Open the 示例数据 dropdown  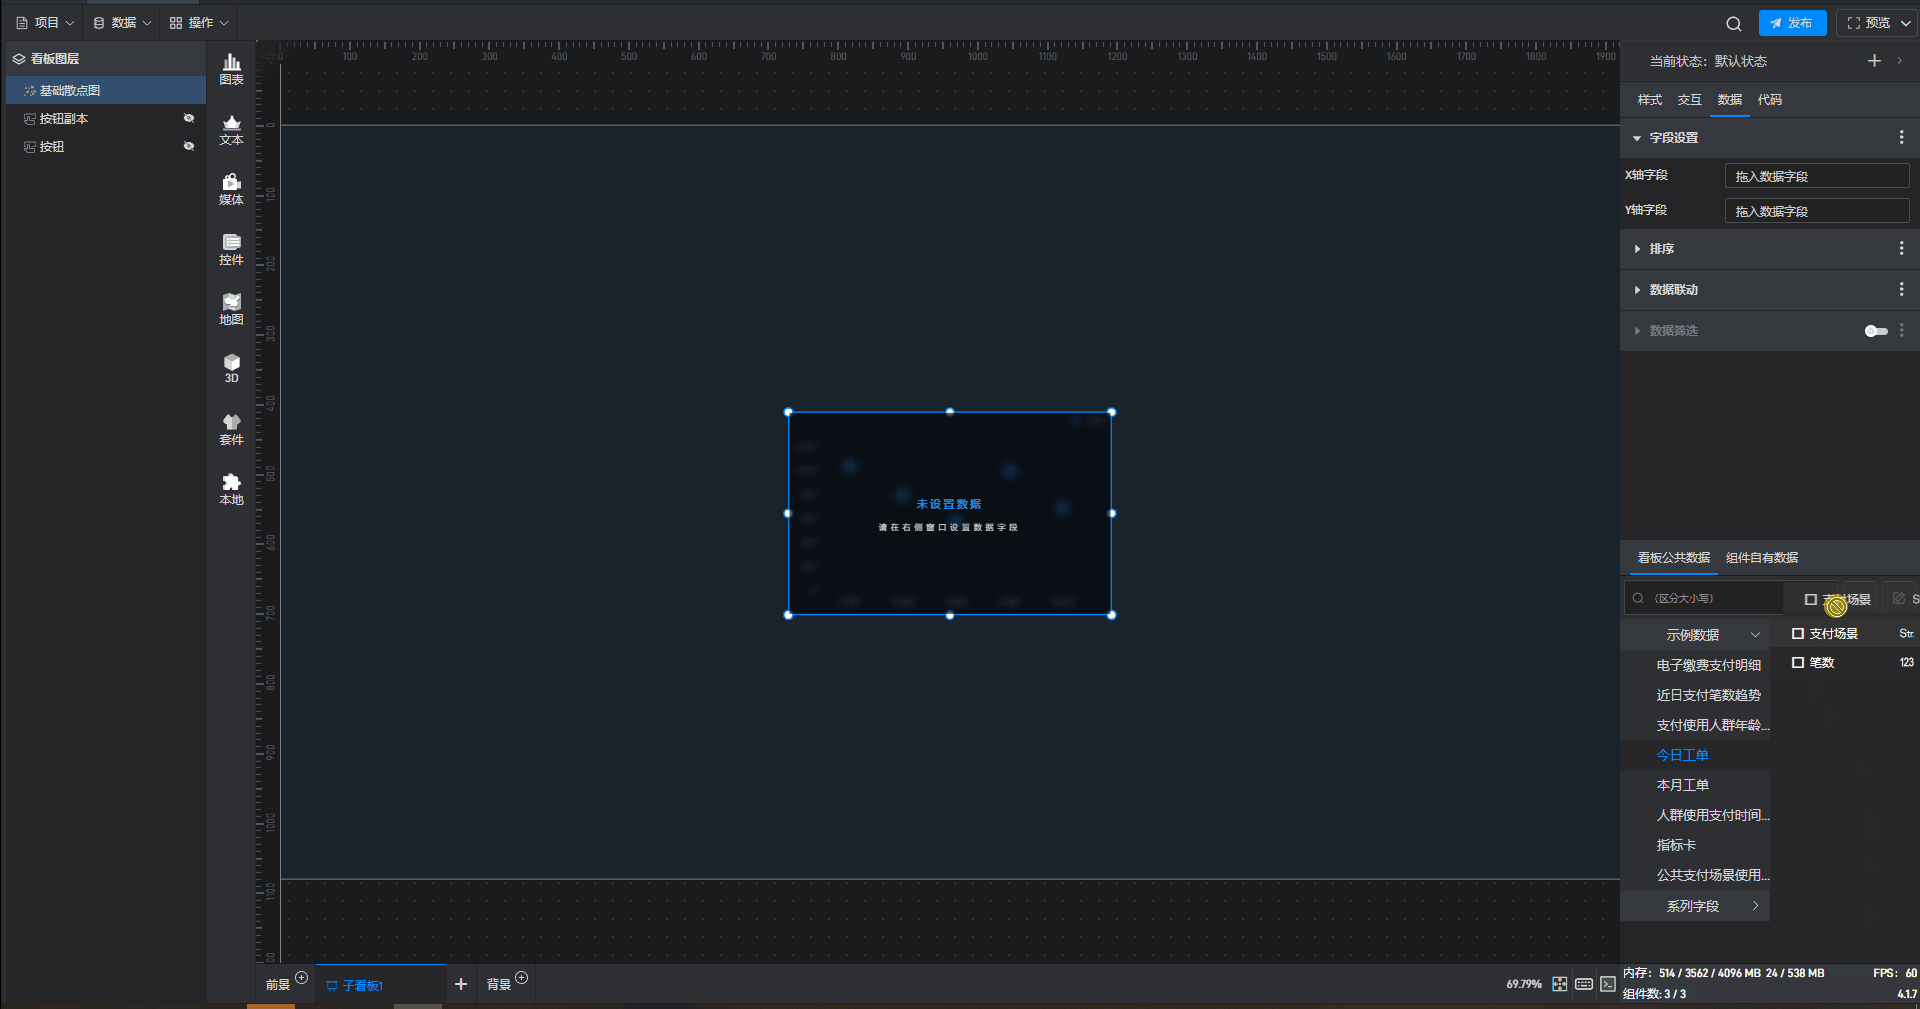coord(1710,635)
